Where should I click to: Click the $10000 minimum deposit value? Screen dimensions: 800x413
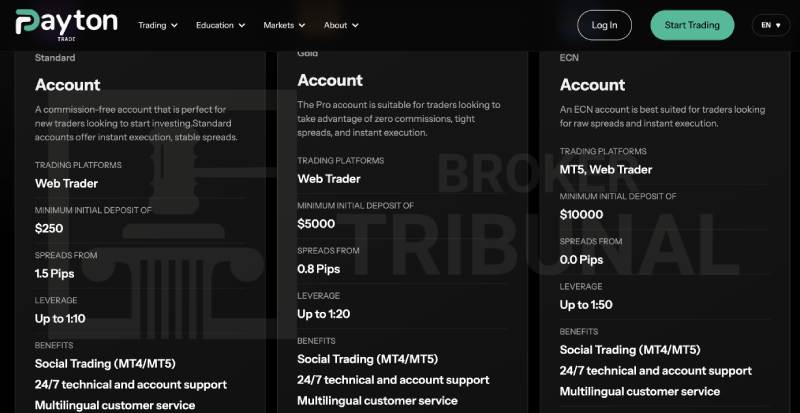click(581, 214)
